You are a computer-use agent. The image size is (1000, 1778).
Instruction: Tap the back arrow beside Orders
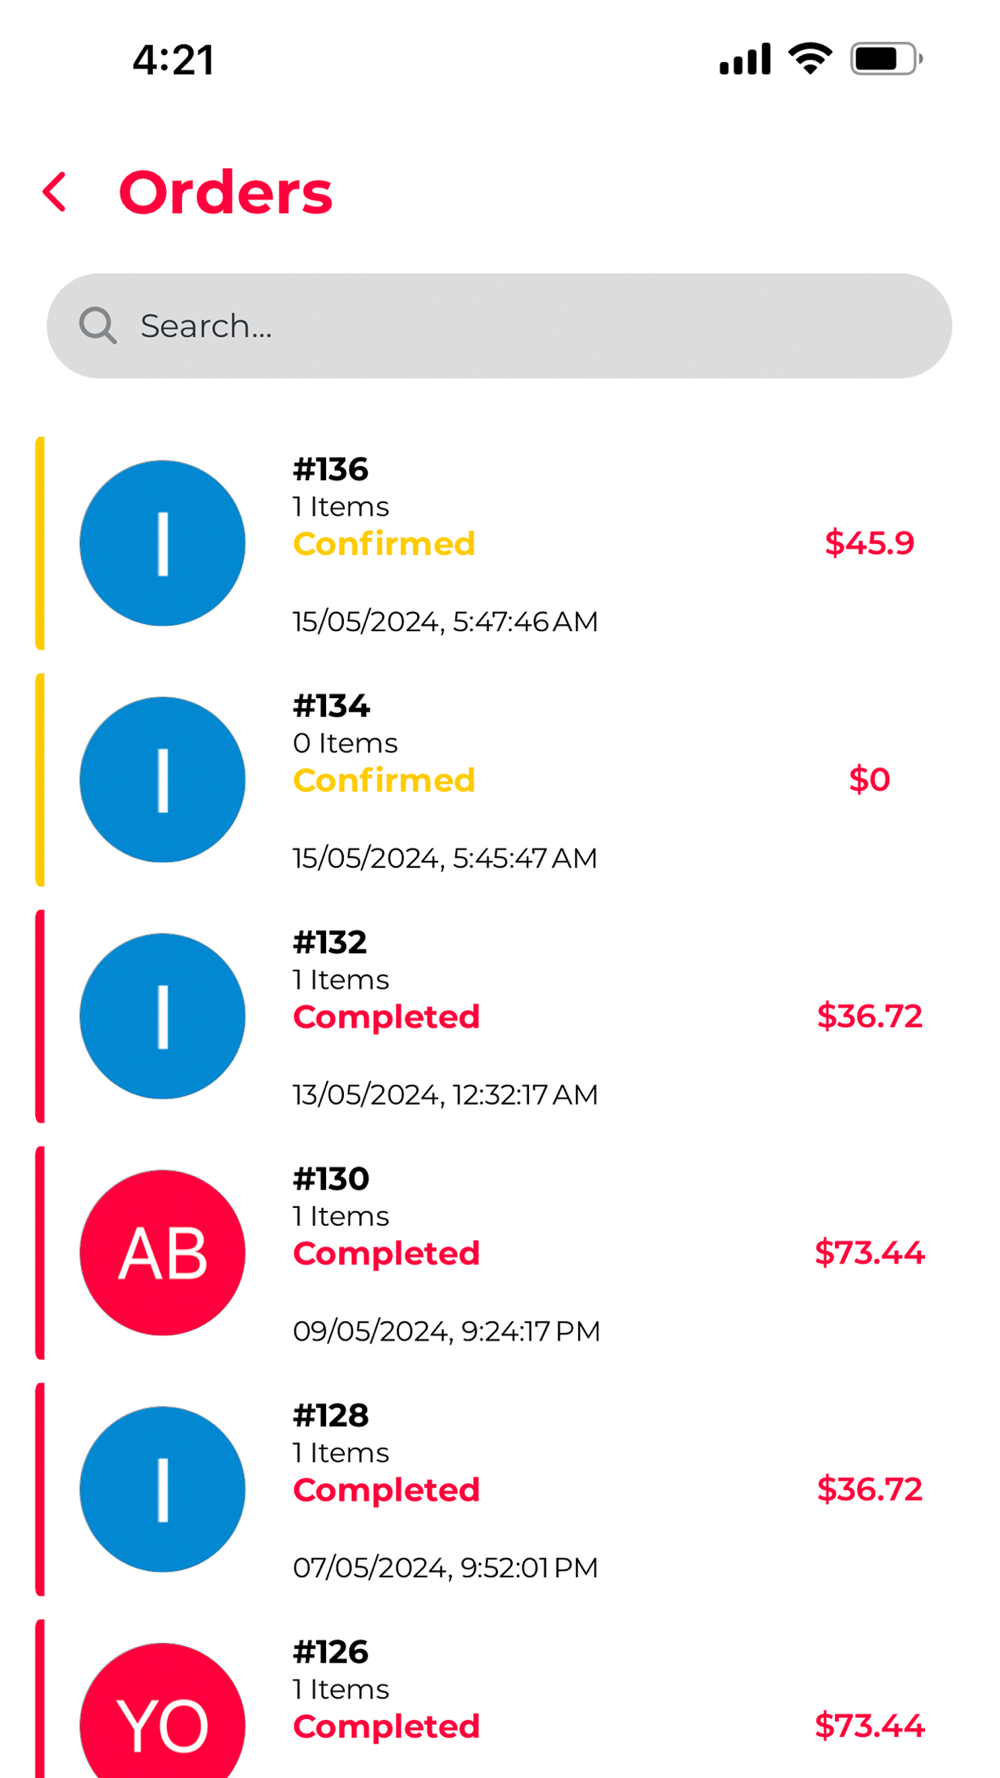tap(55, 192)
